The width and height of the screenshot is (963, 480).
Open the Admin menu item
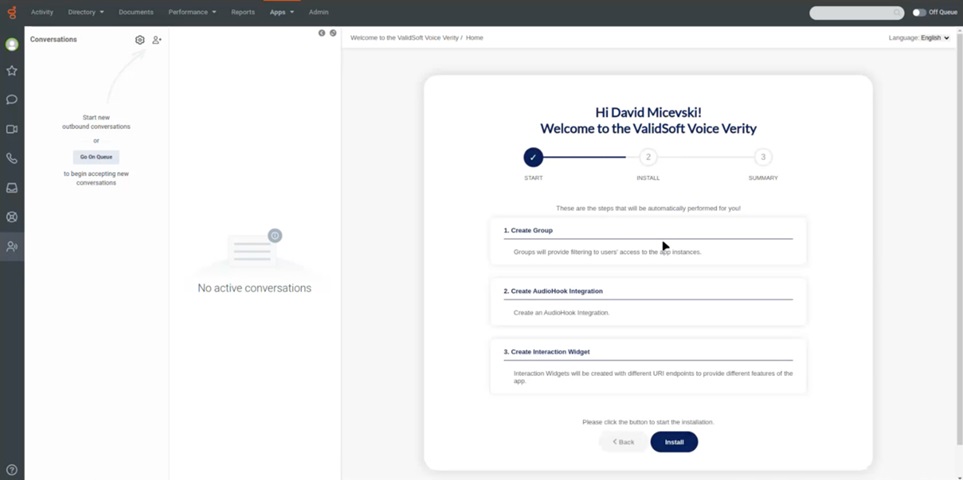pyautogui.click(x=318, y=12)
